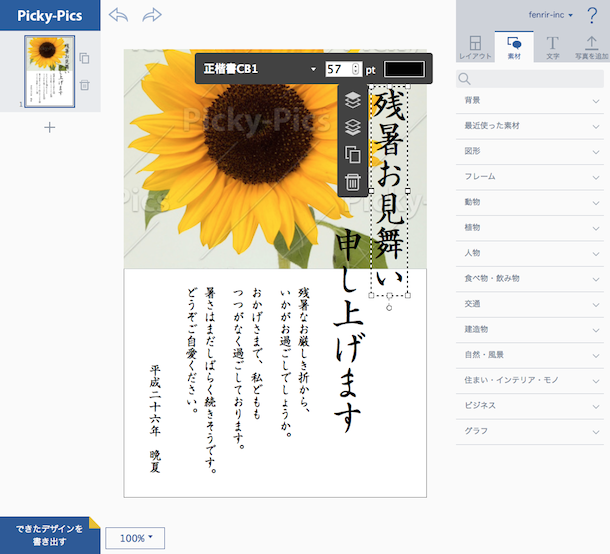Click できたデザインを書き出す export button

click(x=49, y=535)
